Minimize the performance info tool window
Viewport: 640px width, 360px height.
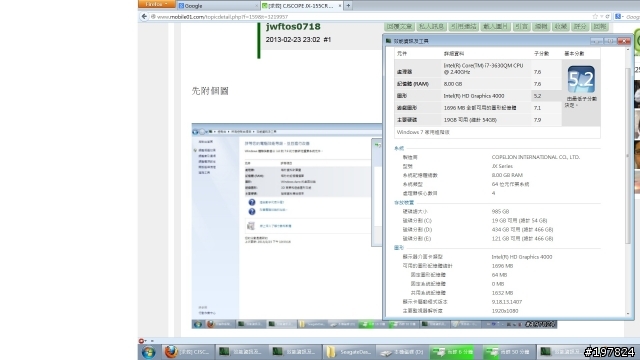596,41
